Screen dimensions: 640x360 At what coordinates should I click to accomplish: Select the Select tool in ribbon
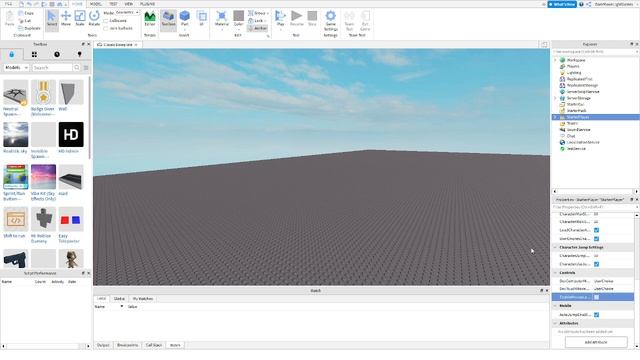(52, 19)
